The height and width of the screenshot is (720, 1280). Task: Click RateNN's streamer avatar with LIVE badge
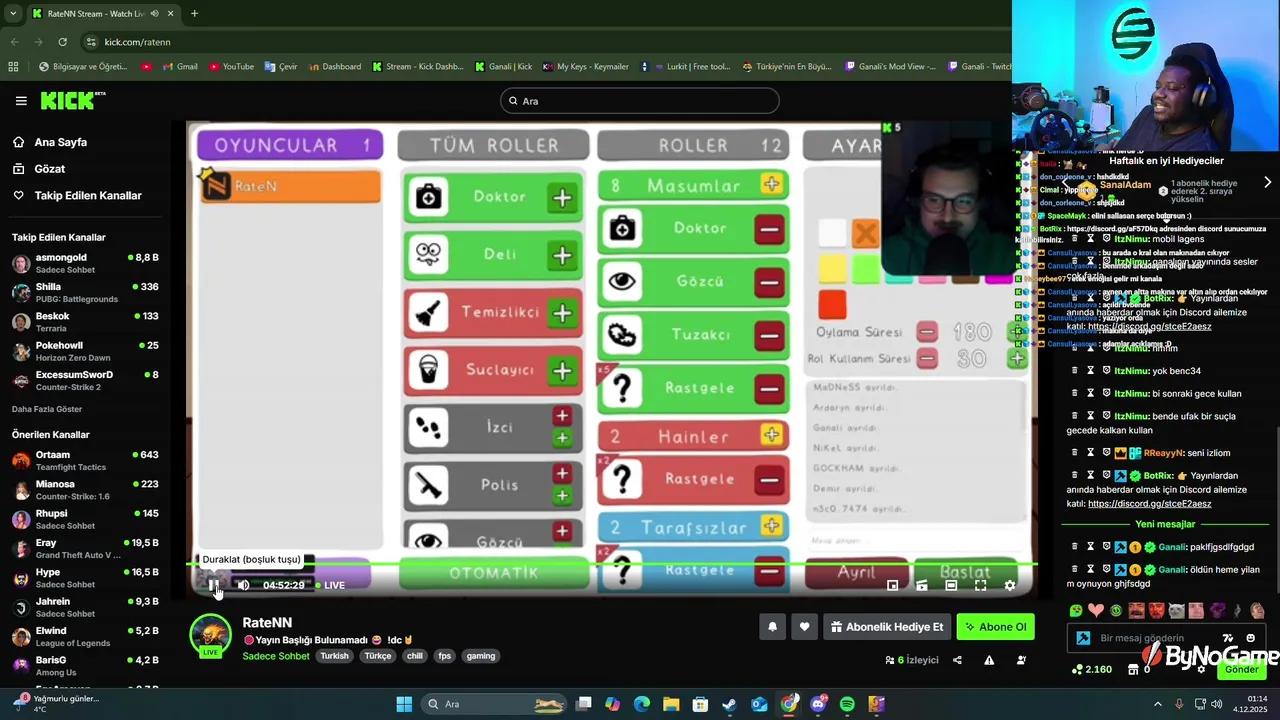coord(210,636)
